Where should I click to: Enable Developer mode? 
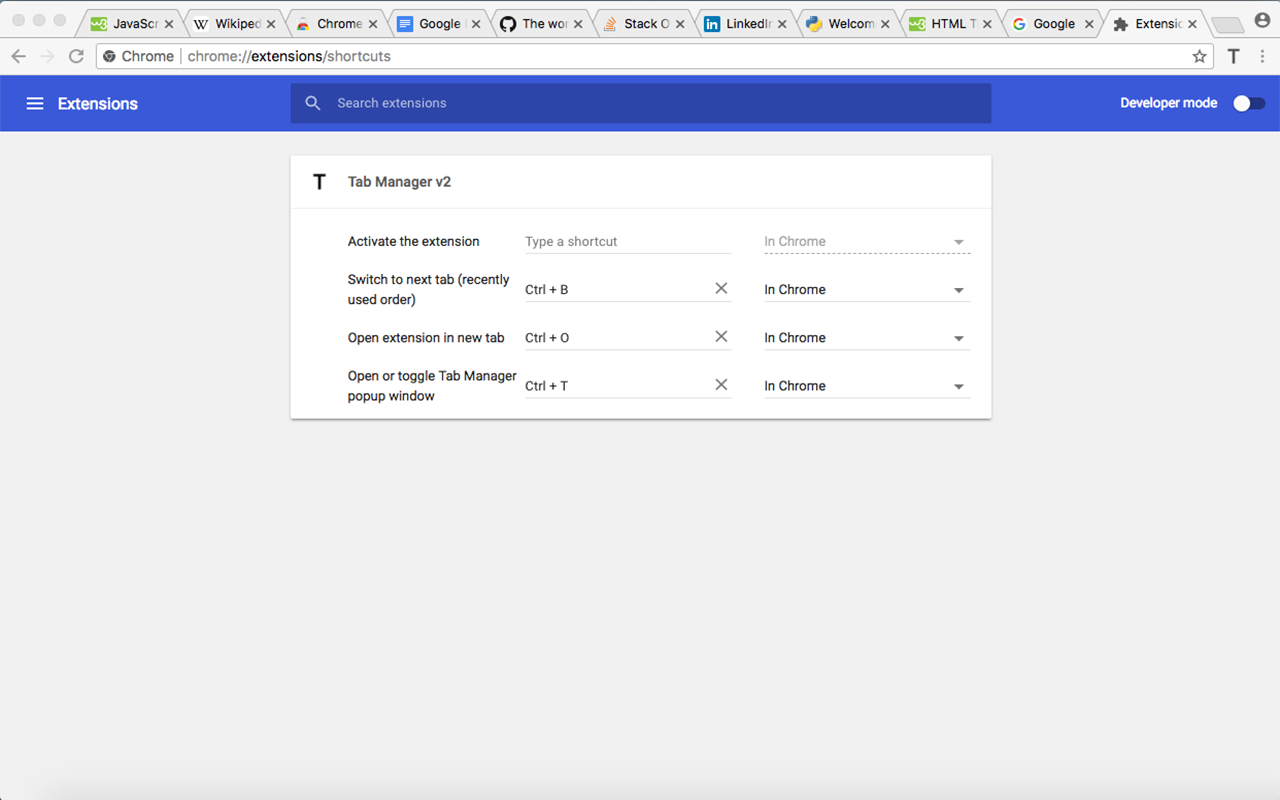(x=1248, y=103)
